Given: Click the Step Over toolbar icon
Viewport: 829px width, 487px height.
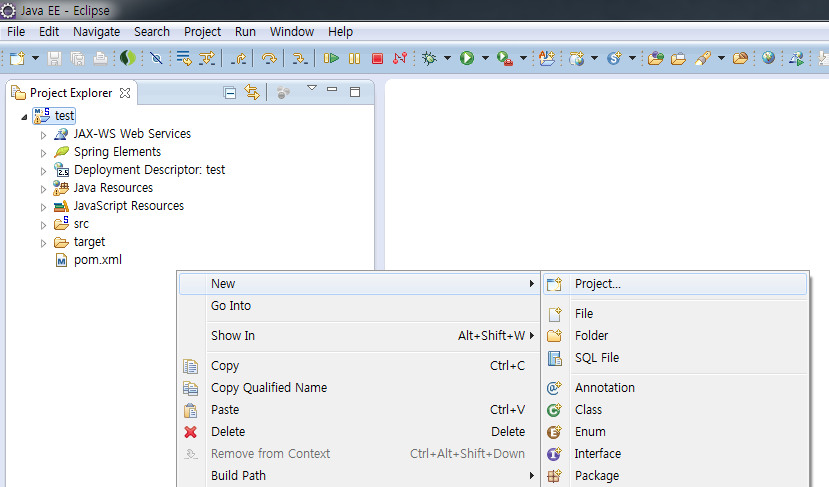Looking at the screenshot, I should coord(269,58).
